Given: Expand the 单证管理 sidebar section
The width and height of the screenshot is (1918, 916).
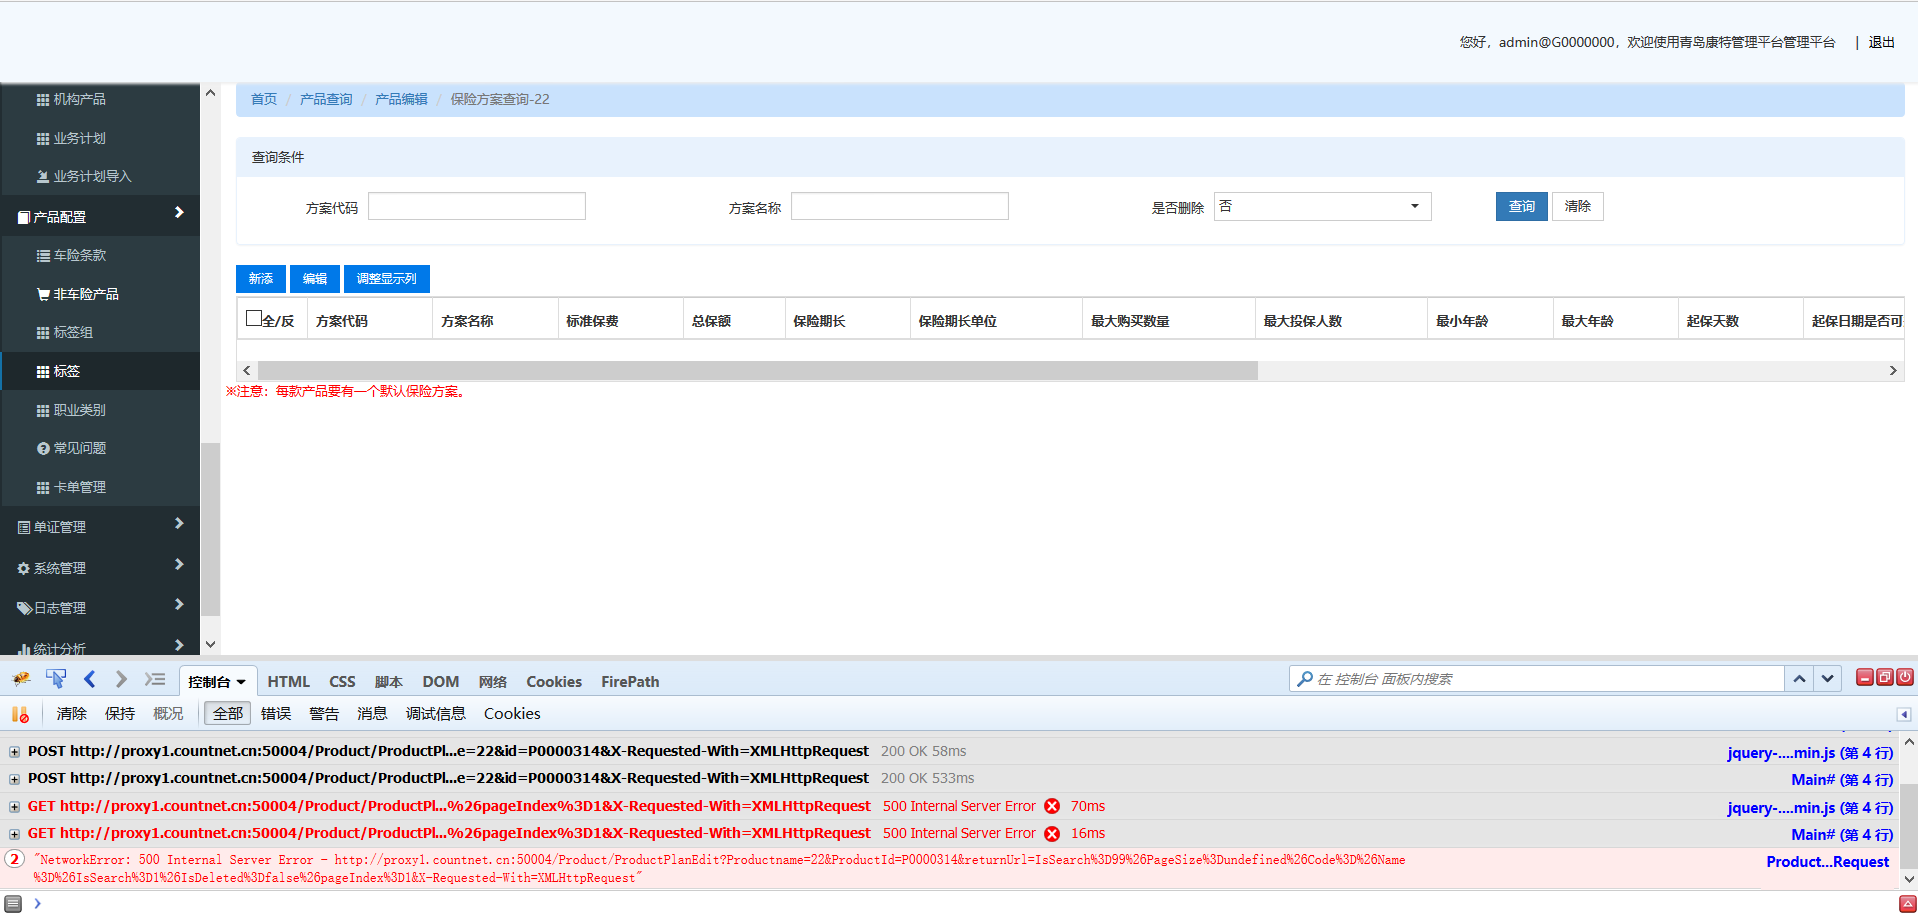Looking at the screenshot, I should pyautogui.click(x=100, y=527).
